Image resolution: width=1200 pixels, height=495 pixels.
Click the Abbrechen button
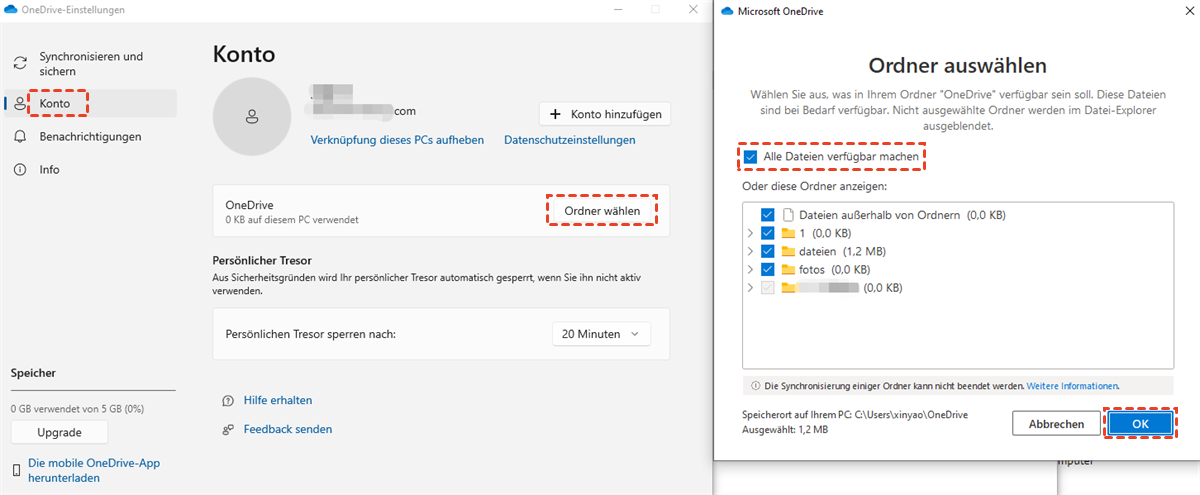pyautogui.click(x=1055, y=424)
